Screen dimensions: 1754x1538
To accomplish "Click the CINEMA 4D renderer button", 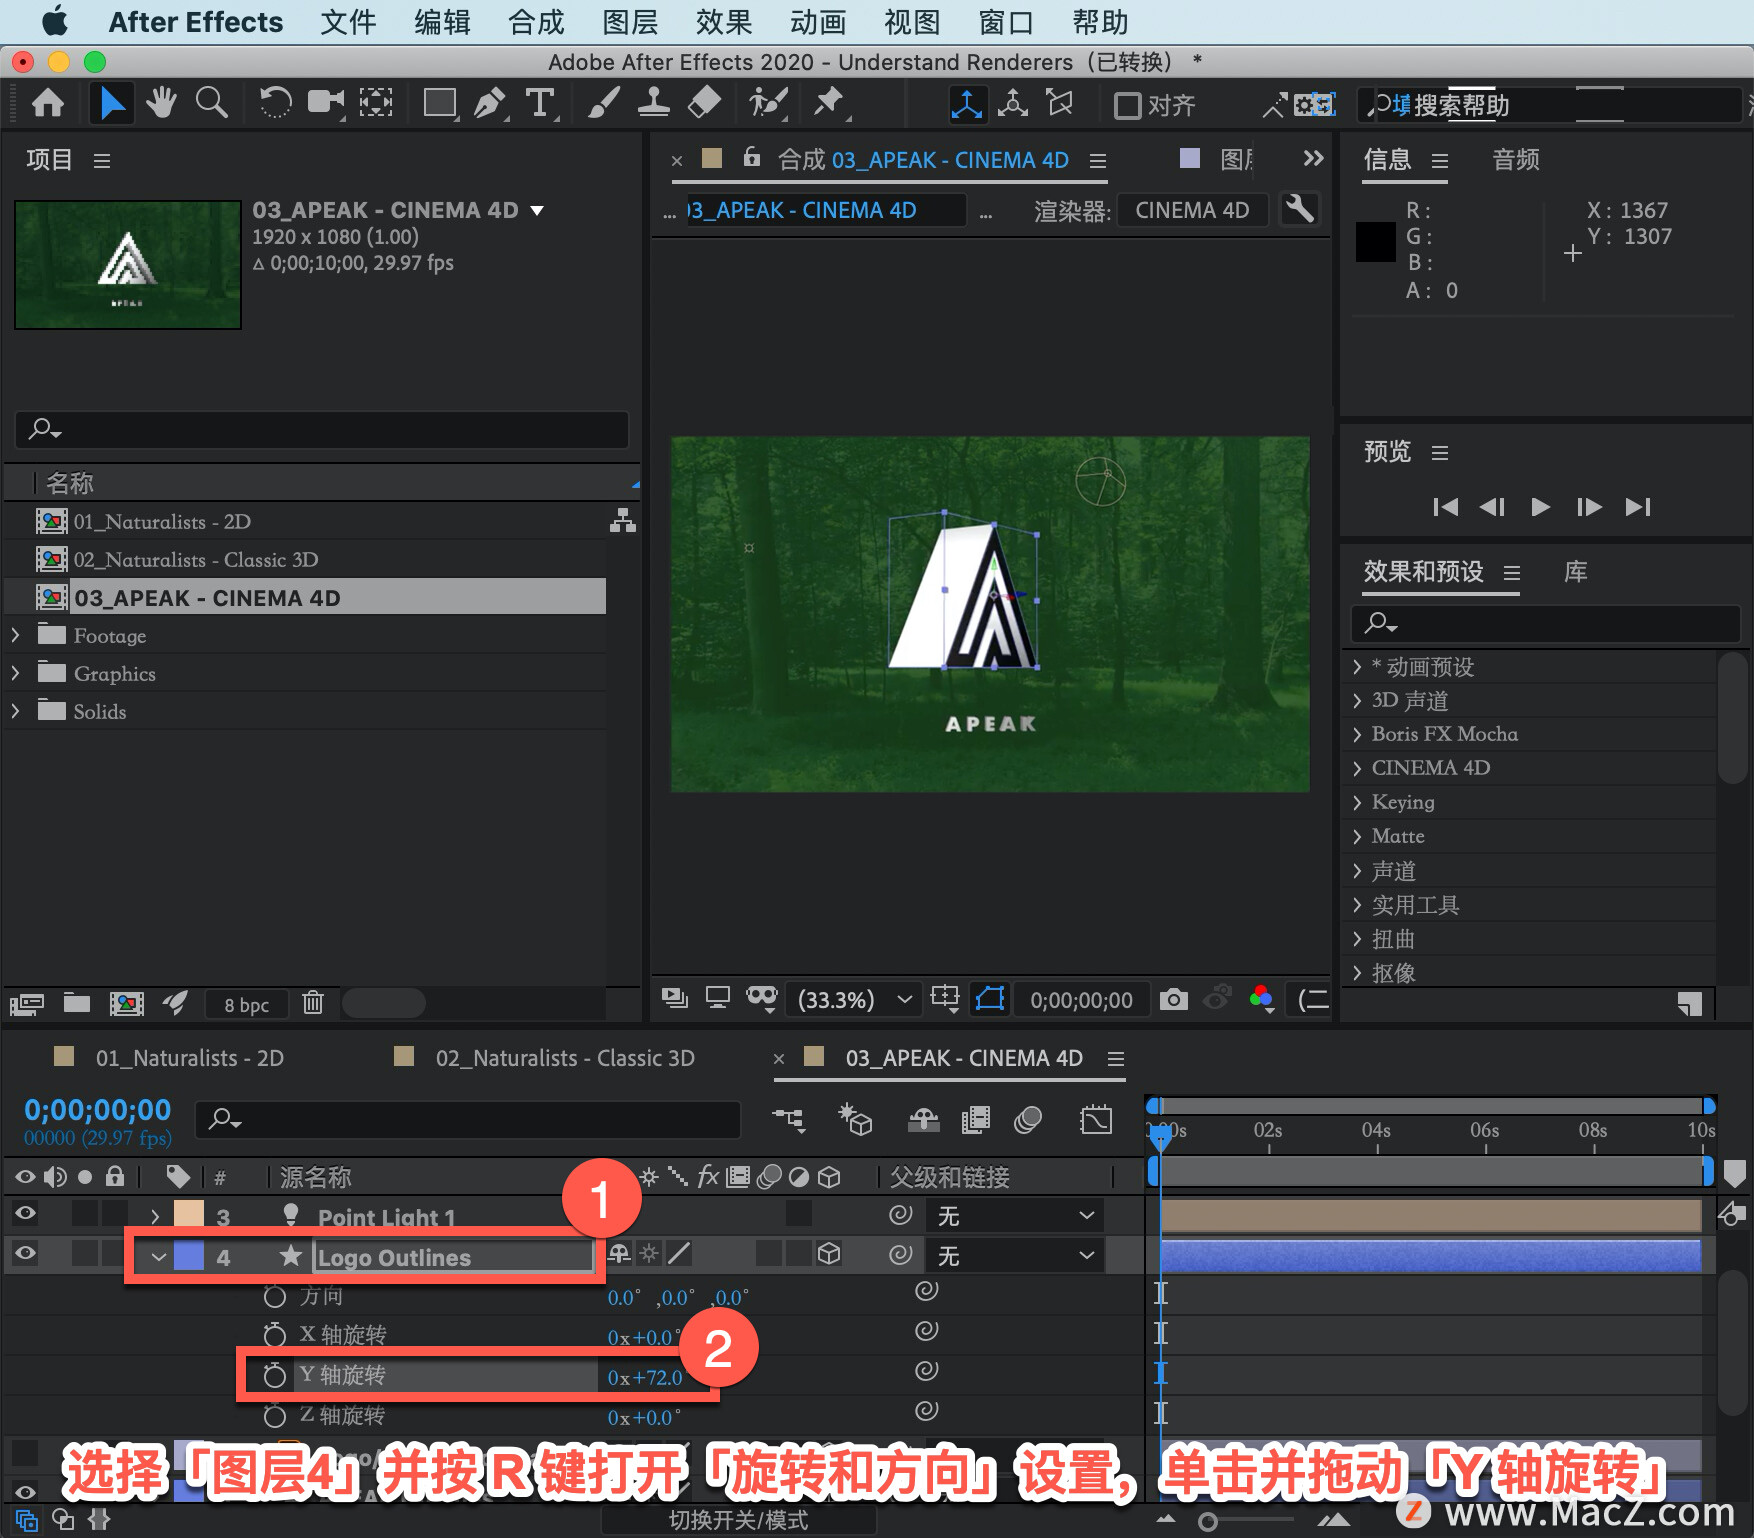I will tap(1192, 210).
